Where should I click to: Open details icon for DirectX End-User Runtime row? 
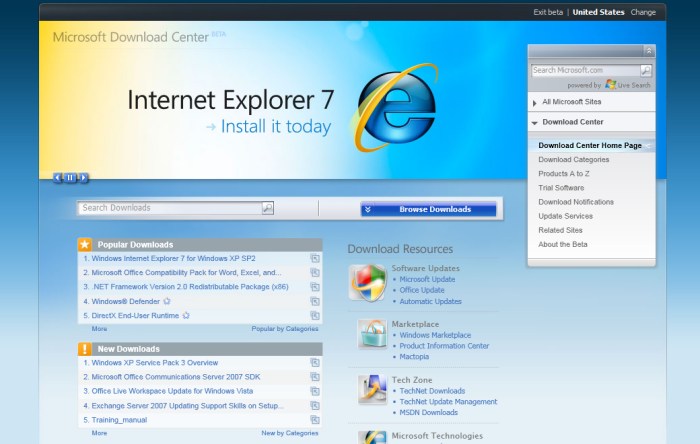coord(315,315)
